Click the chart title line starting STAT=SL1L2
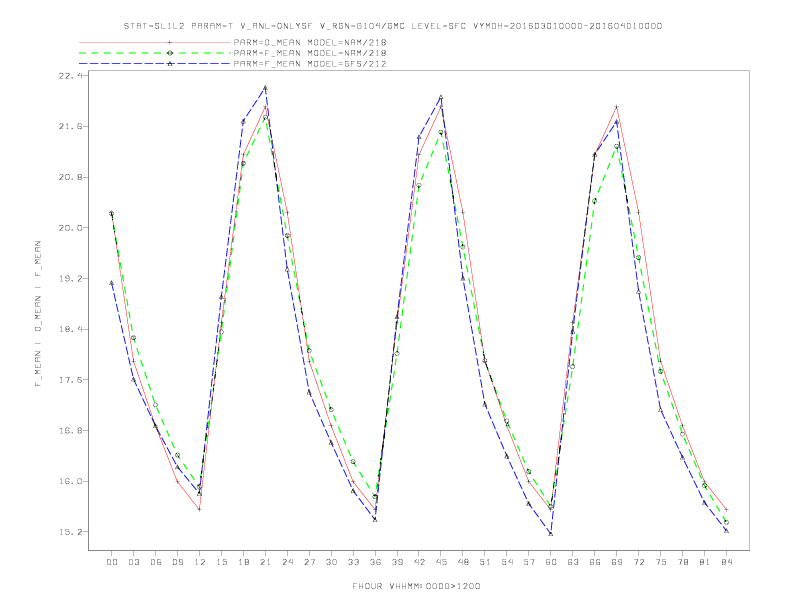Screen dimensions: 792x612 click(392, 26)
